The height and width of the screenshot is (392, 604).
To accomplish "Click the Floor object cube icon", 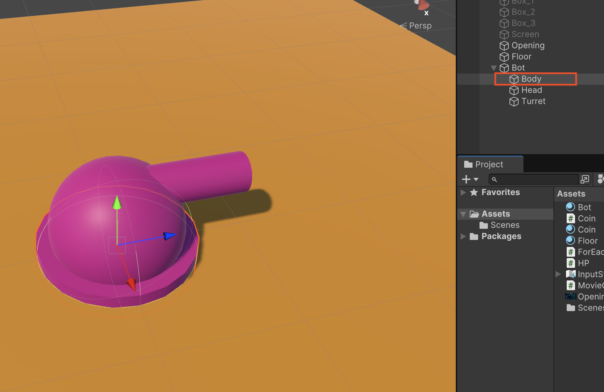I will coord(504,57).
